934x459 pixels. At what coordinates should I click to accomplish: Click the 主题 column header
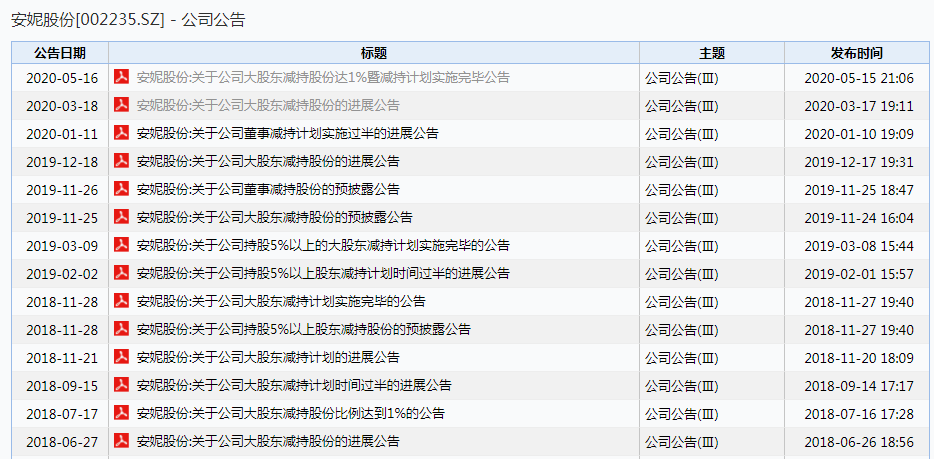point(712,53)
